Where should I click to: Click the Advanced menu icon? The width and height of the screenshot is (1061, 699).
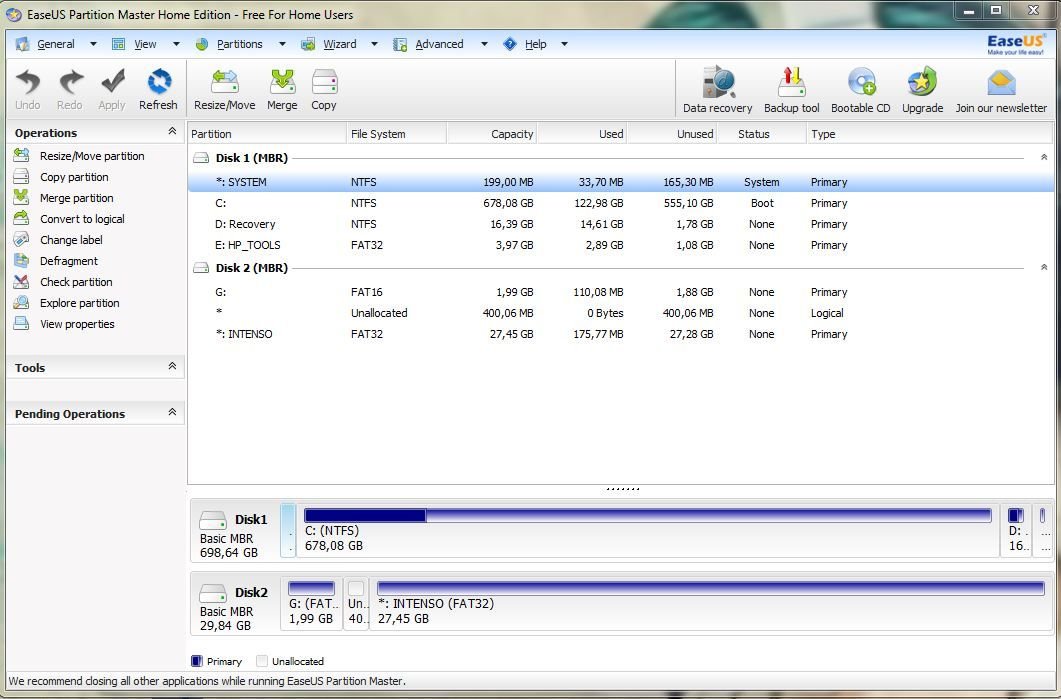click(x=400, y=44)
